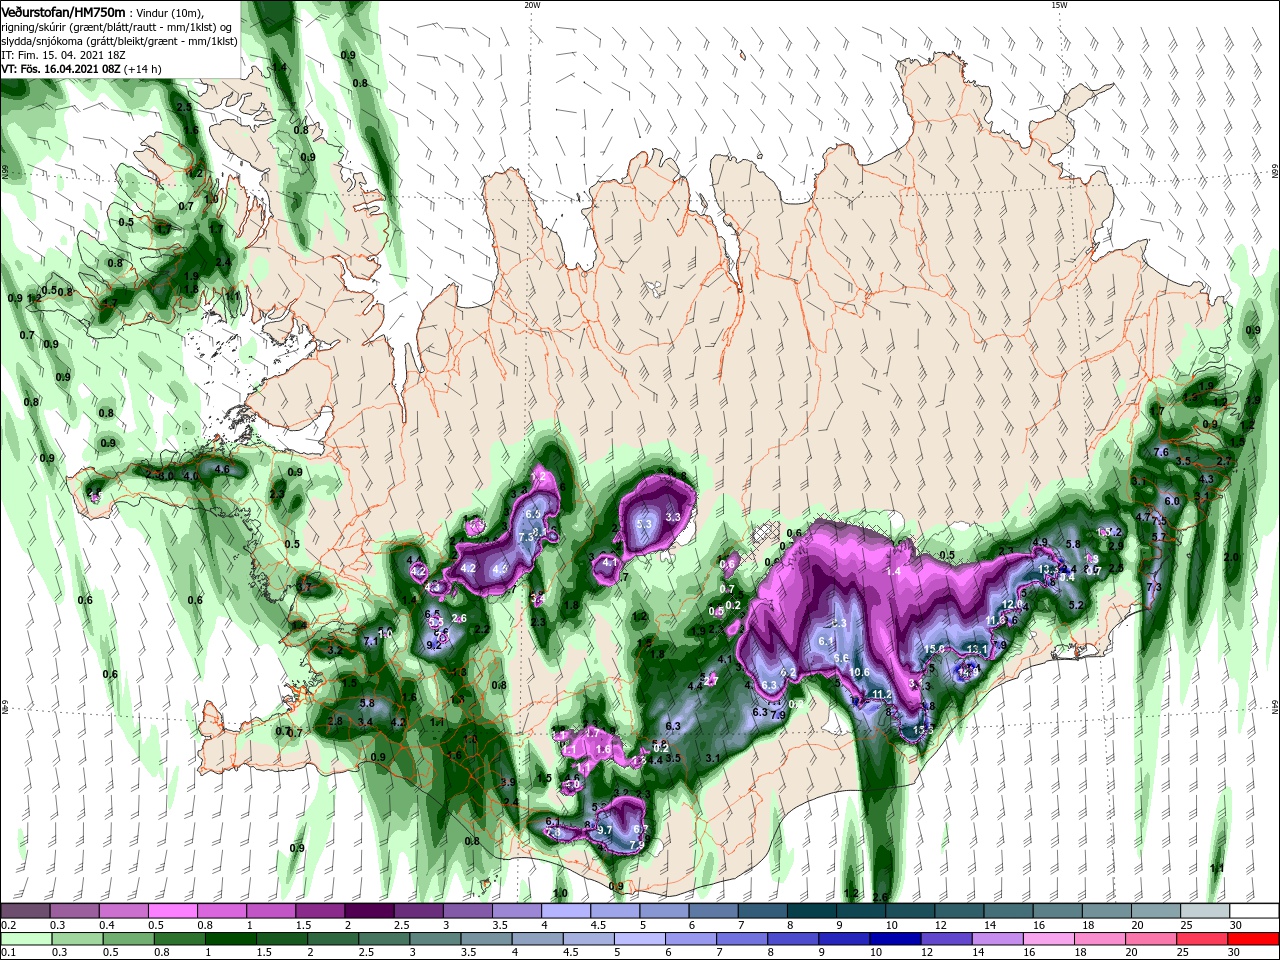Click the grey-green swatch at 3, lower legend row
Image resolution: width=1280 pixels, height=960 pixels.
[x=435, y=939]
